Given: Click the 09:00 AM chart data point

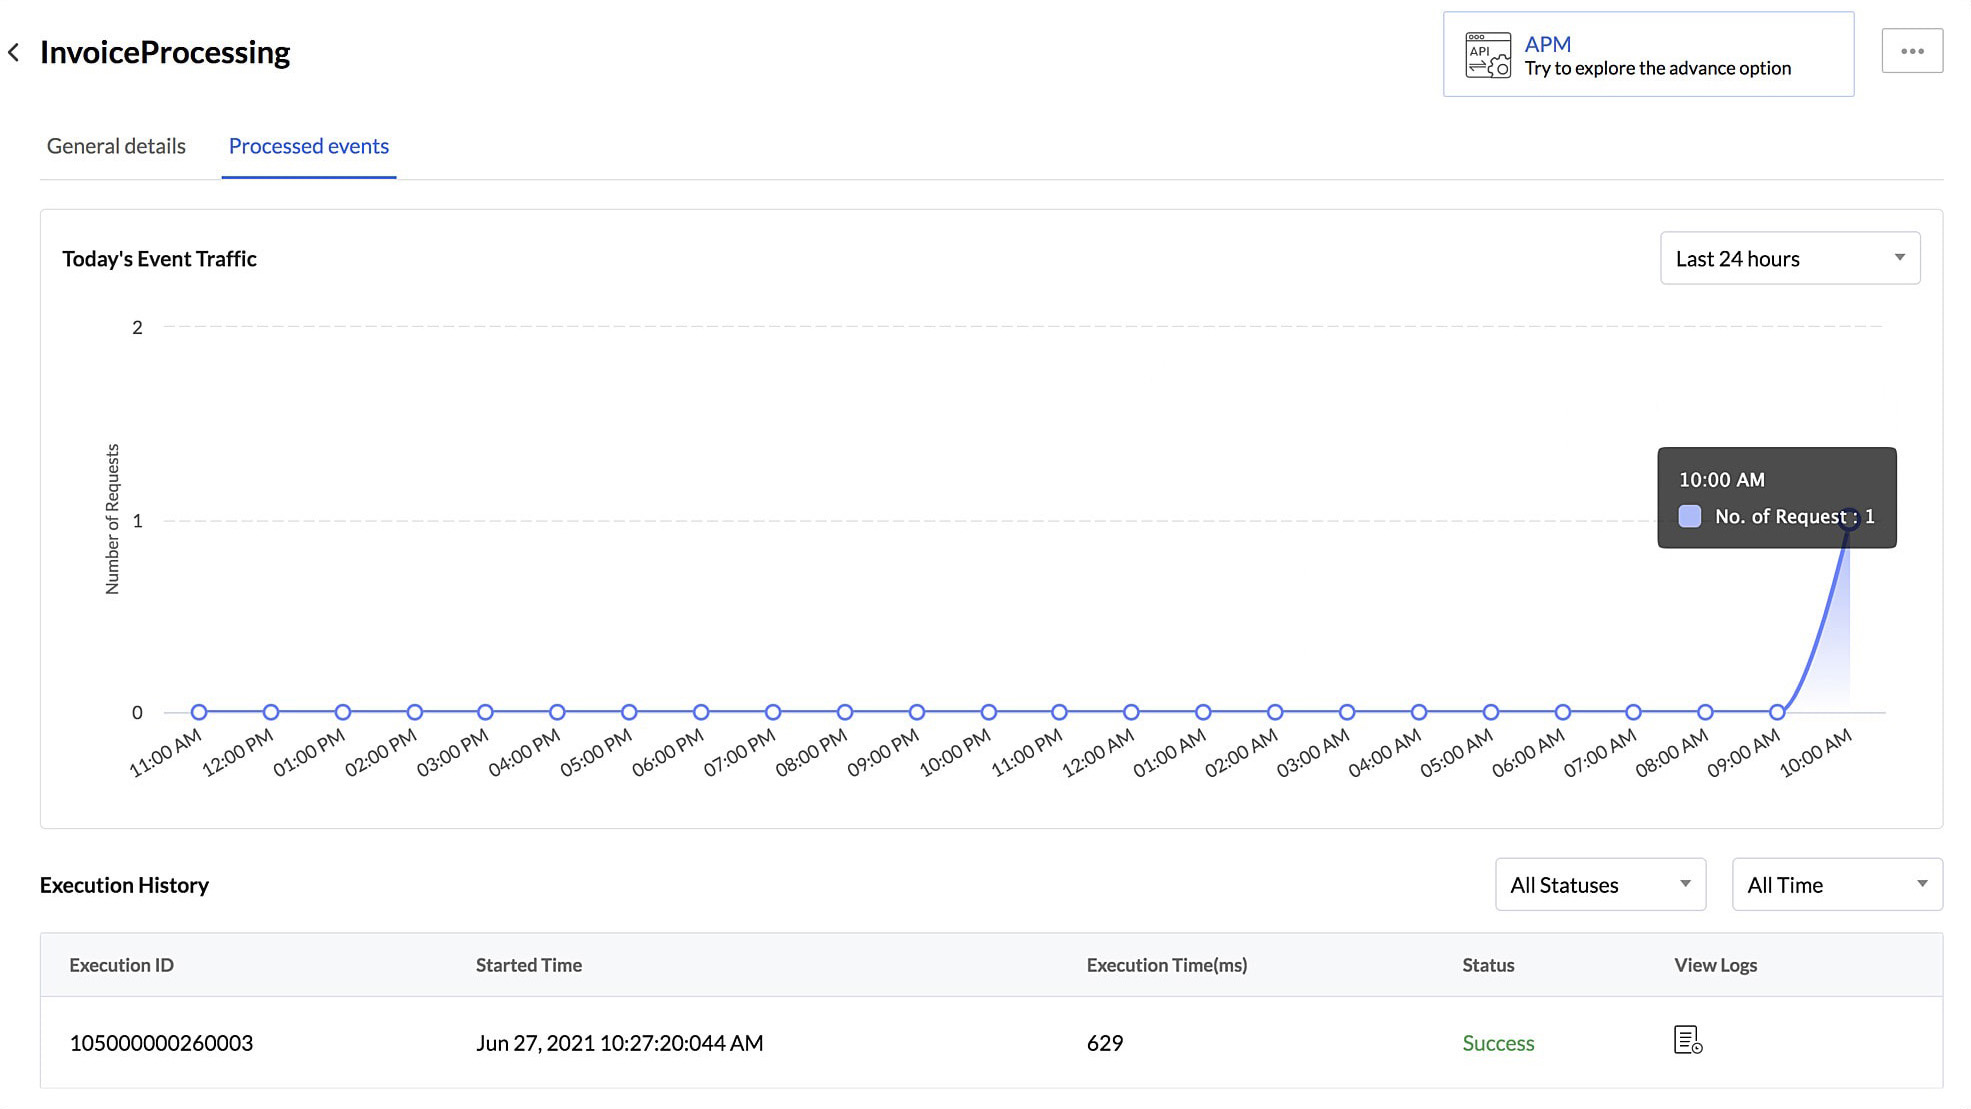Looking at the screenshot, I should 1776,712.
